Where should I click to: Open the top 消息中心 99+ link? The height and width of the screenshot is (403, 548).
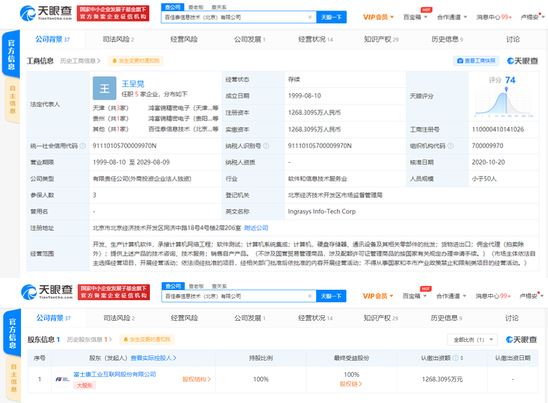(494, 17)
